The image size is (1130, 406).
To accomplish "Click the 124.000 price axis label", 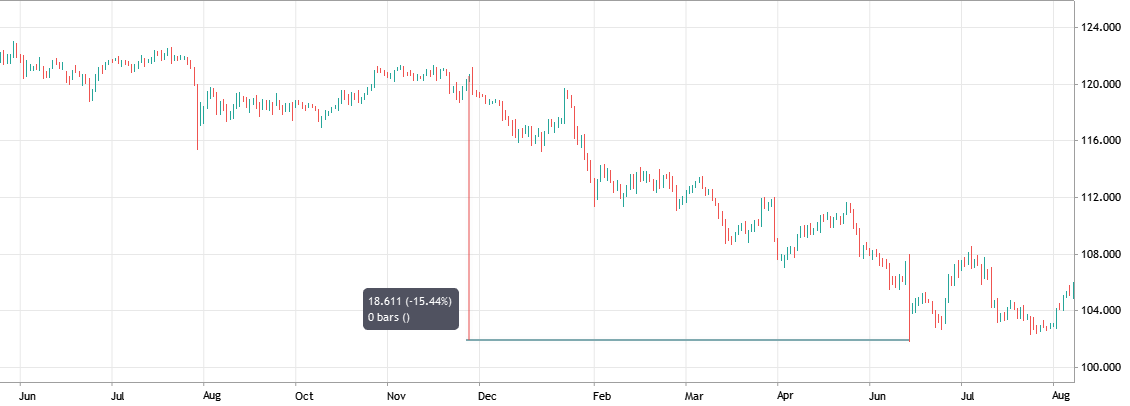I will tap(1097, 27).
